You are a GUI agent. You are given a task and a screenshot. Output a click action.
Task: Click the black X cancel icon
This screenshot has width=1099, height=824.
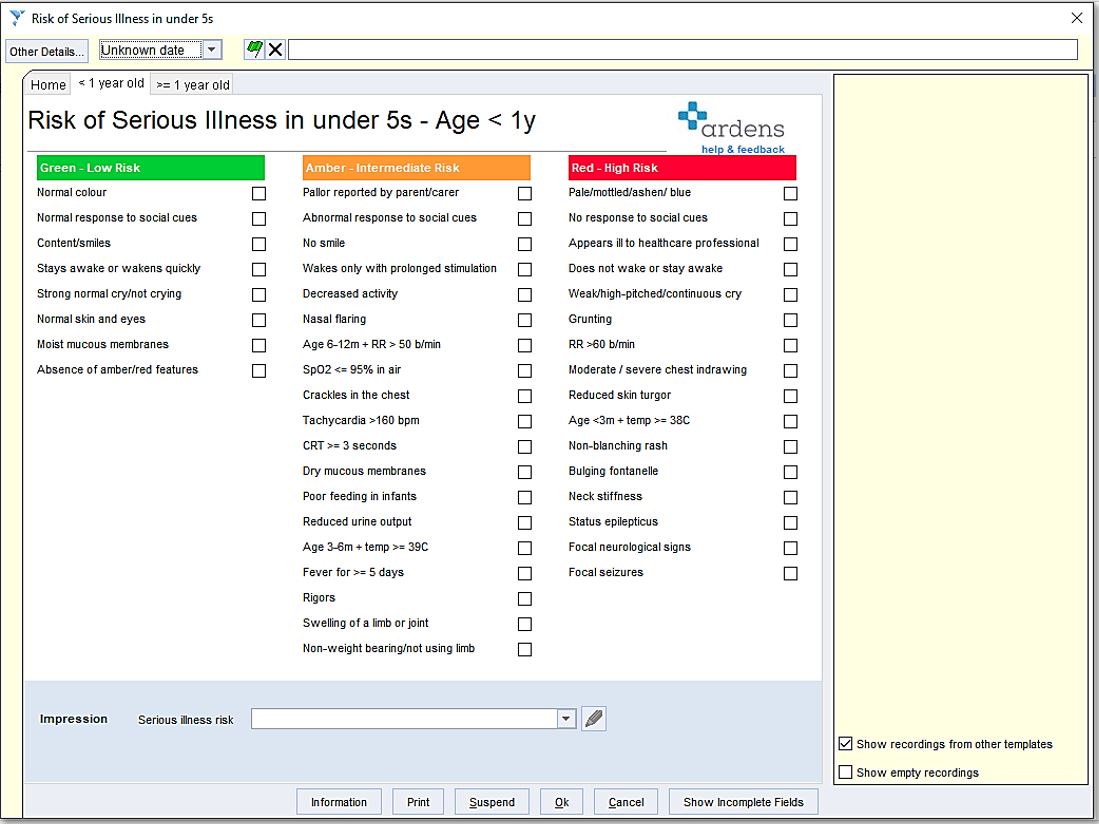click(x=275, y=50)
